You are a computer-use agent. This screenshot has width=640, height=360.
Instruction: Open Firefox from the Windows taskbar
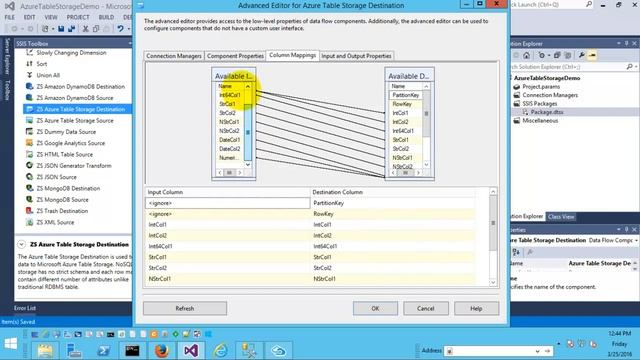[x=162, y=351]
